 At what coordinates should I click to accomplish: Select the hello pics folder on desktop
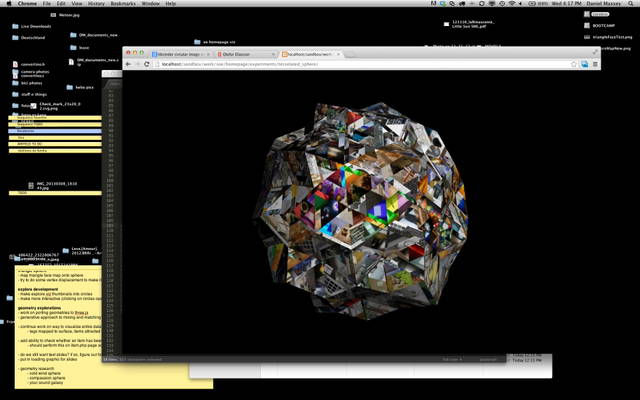(80, 87)
